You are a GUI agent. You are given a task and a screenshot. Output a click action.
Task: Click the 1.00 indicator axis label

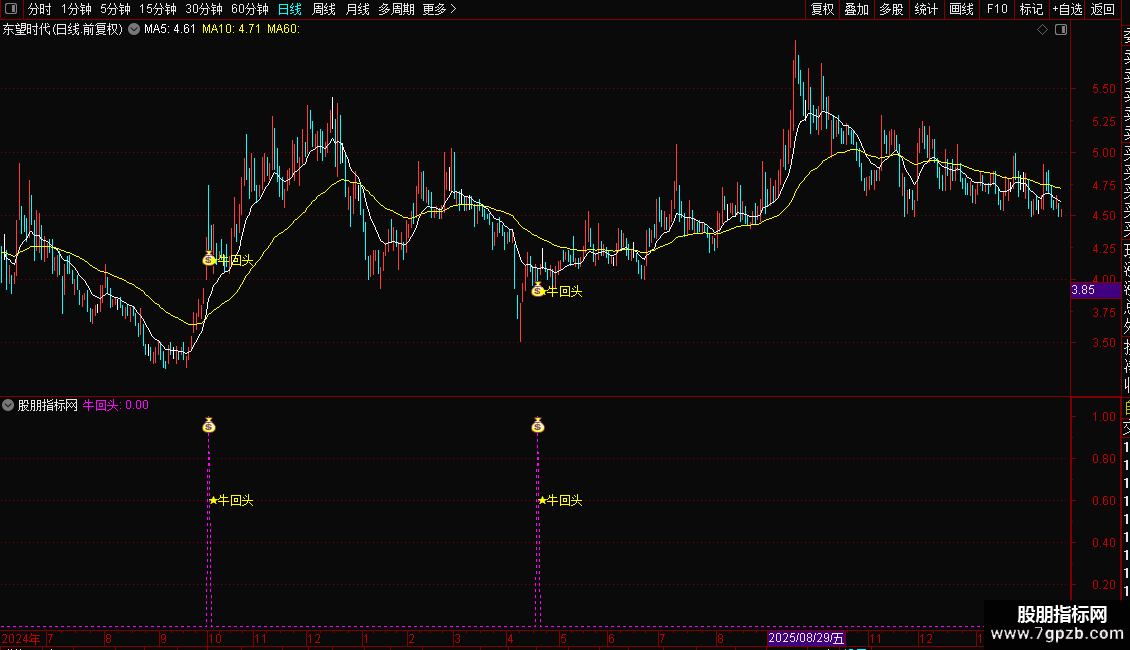[1103, 417]
